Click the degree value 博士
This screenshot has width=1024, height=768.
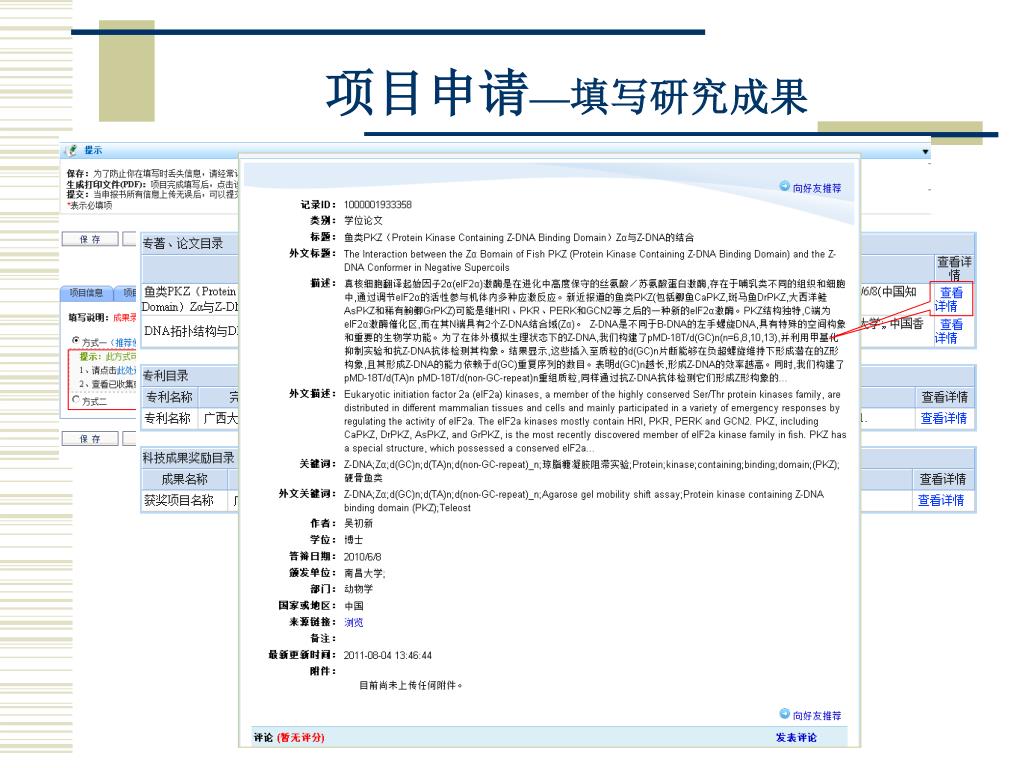click(353, 539)
